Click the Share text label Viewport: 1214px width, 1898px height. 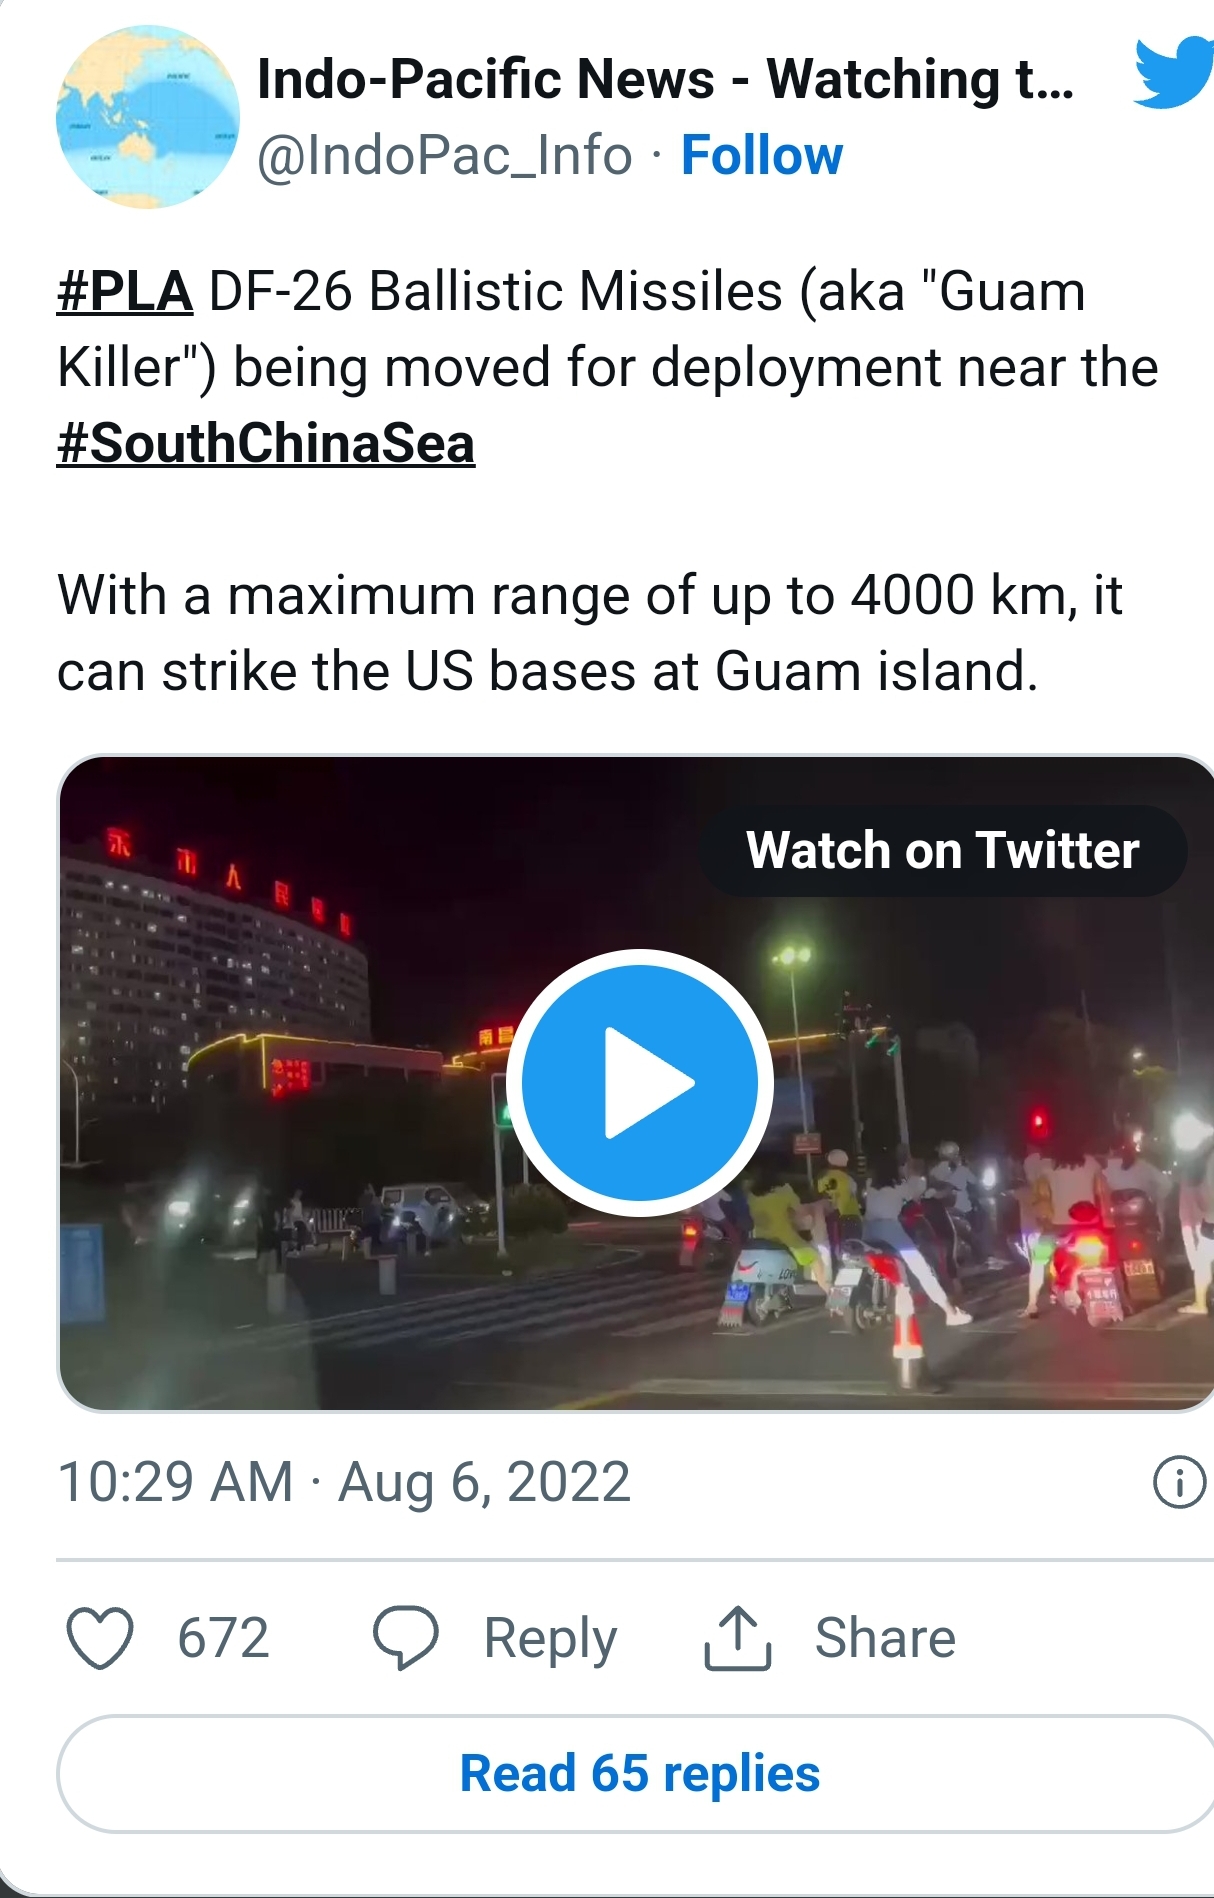885,1638
